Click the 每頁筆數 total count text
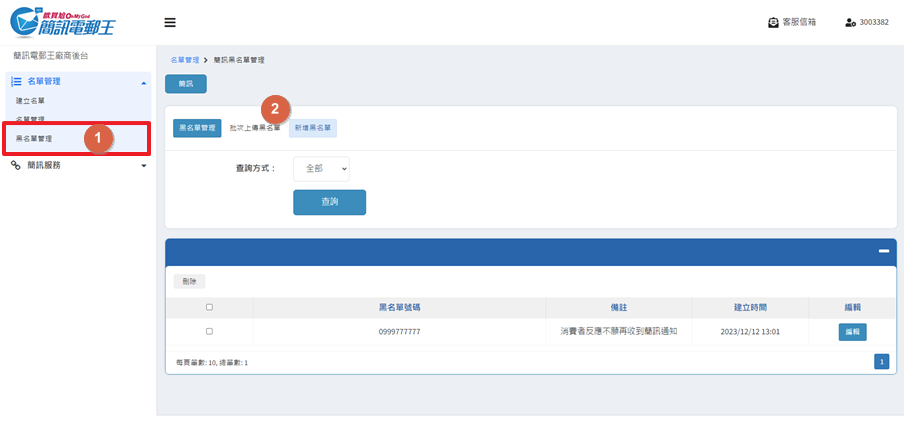904x431 pixels. [x=212, y=363]
